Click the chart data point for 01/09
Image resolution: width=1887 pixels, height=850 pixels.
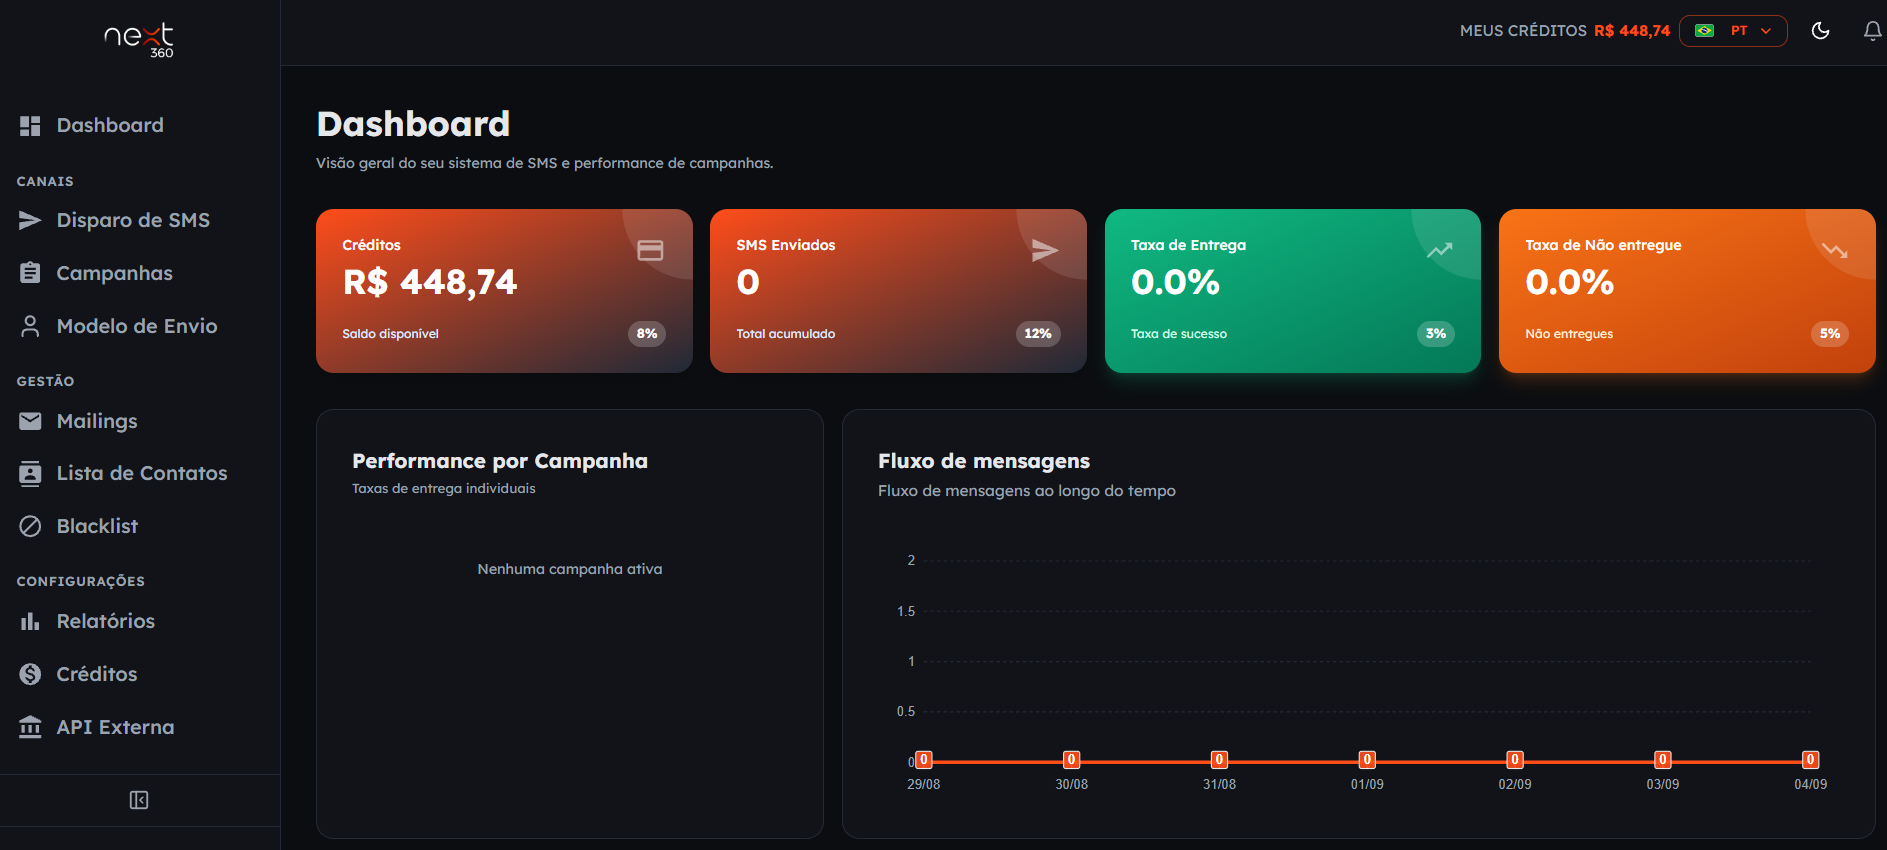[x=1367, y=760]
